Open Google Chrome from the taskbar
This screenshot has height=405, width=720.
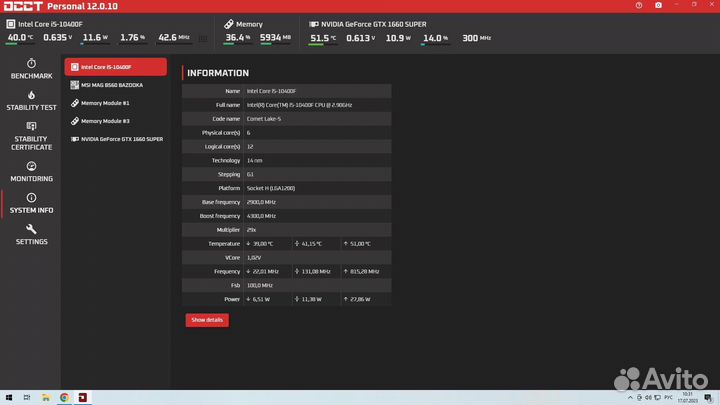pyautogui.click(x=64, y=398)
